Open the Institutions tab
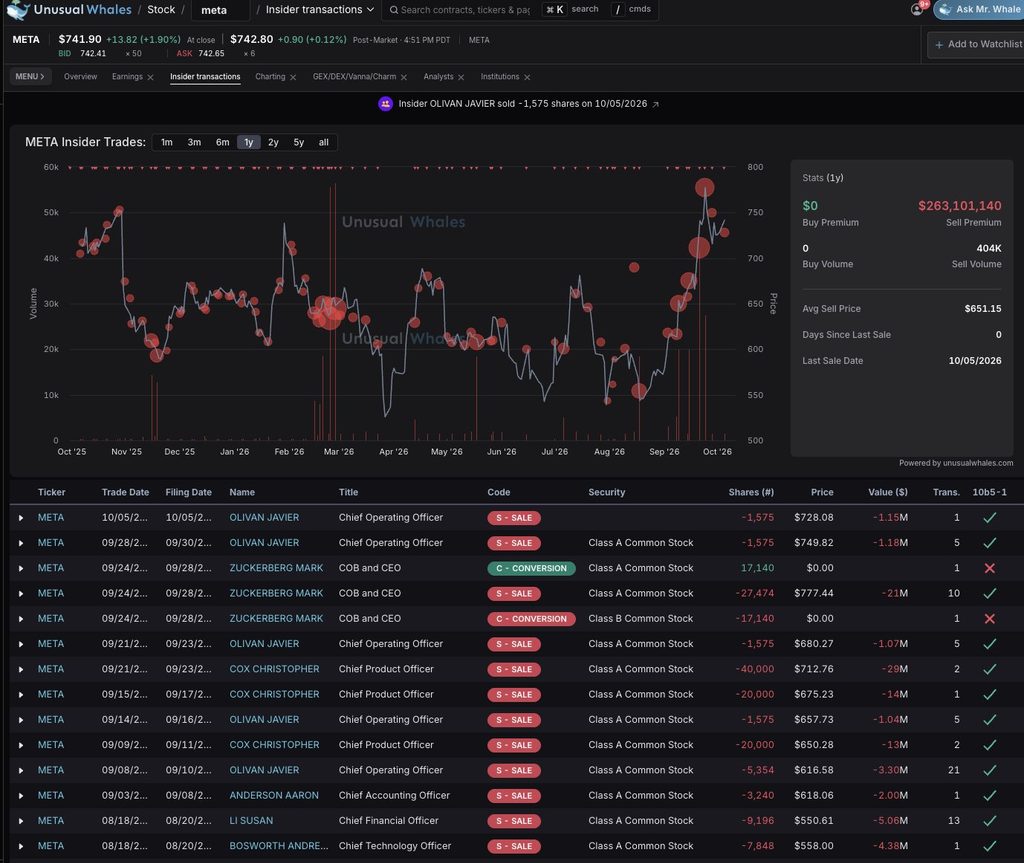Screen dimensions: 1024x863 click(500, 76)
